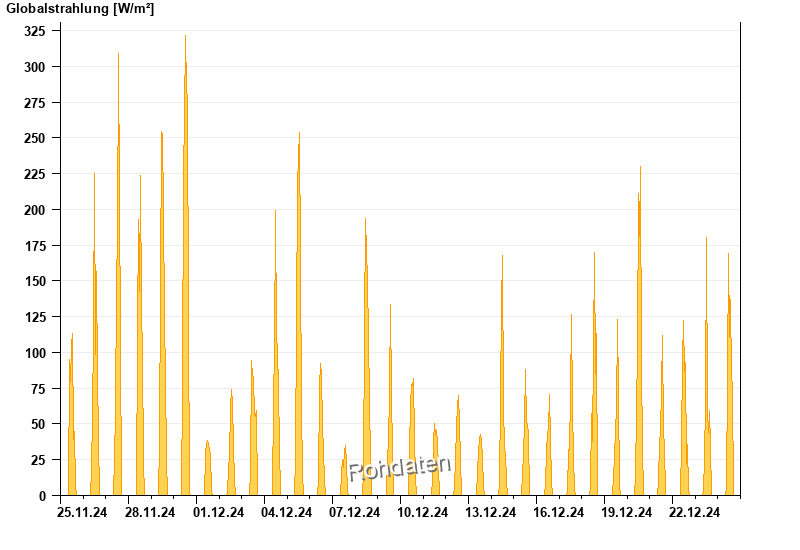The image size is (800, 550).
Task: Click the 19.12.24 date label
Action: 627,512
